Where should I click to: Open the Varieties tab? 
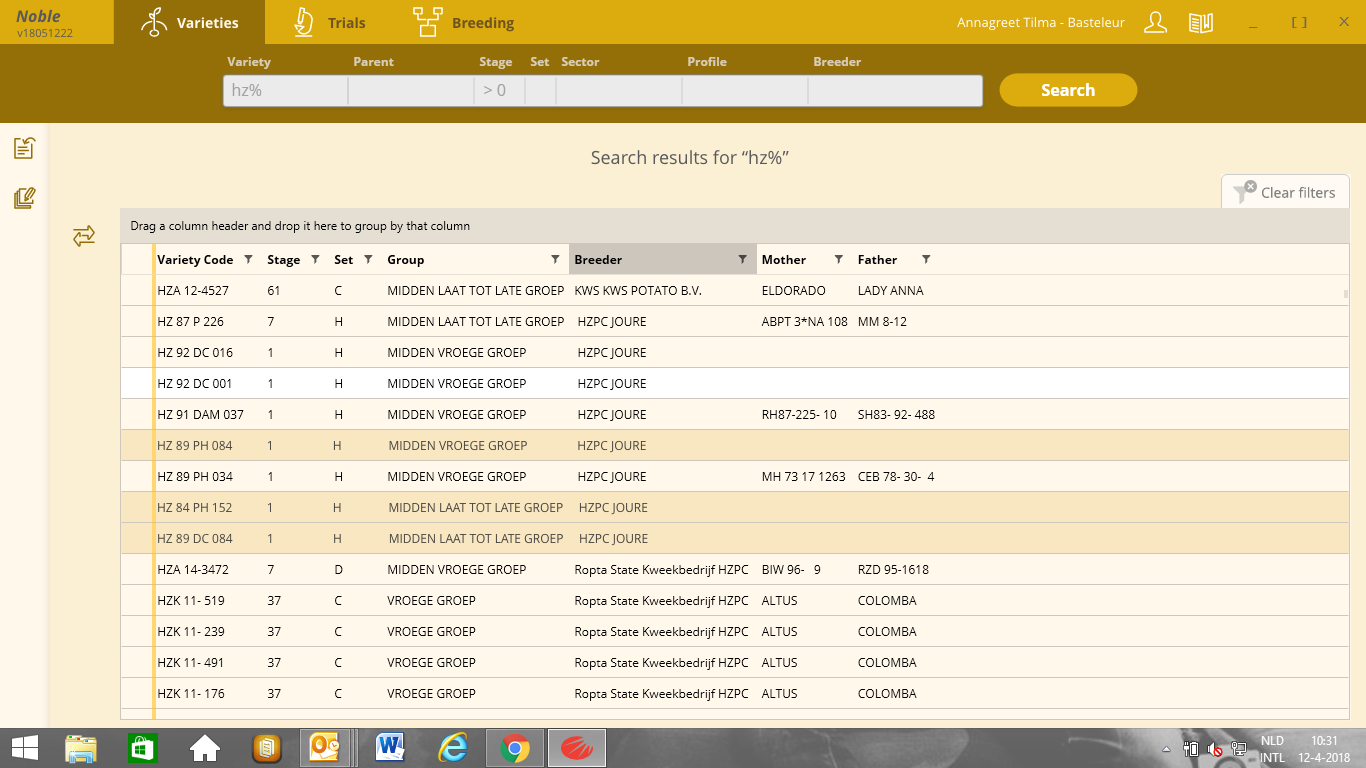point(189,22)
